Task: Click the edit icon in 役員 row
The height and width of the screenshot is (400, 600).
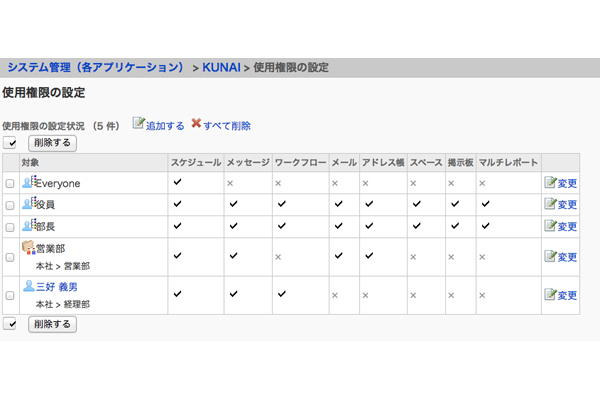Action: tap(550, 203)
